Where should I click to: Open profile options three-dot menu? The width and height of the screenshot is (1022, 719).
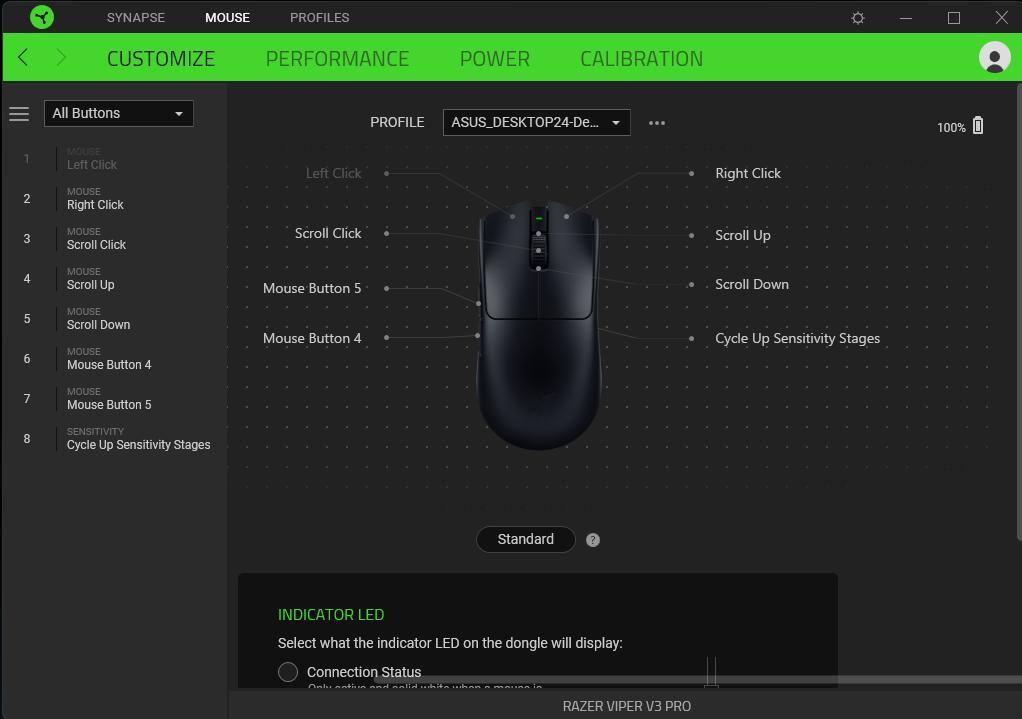point(657,123)
